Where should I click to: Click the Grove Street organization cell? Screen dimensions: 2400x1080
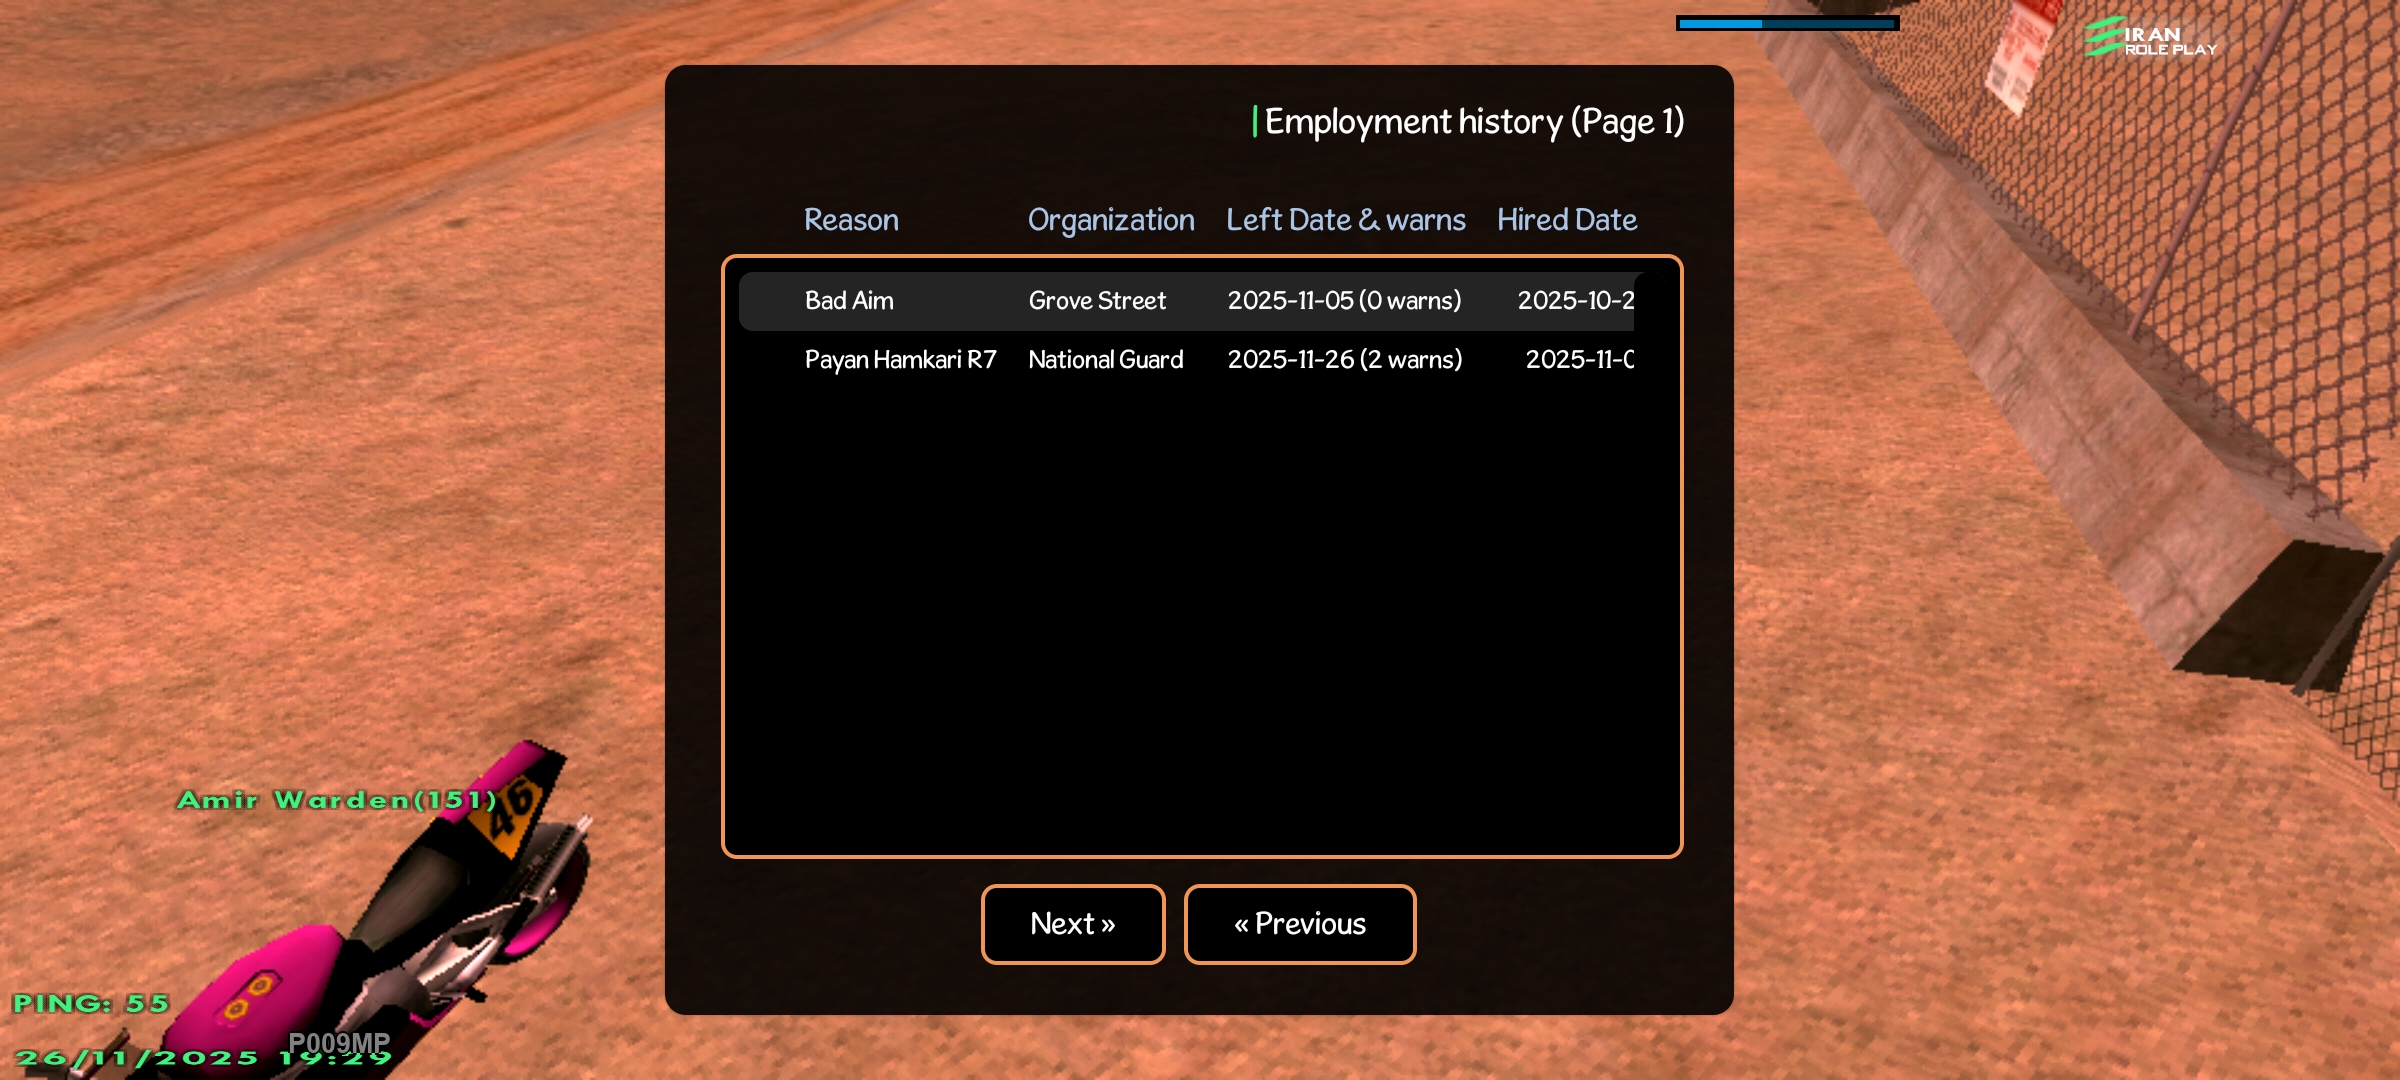[1097, 301]
